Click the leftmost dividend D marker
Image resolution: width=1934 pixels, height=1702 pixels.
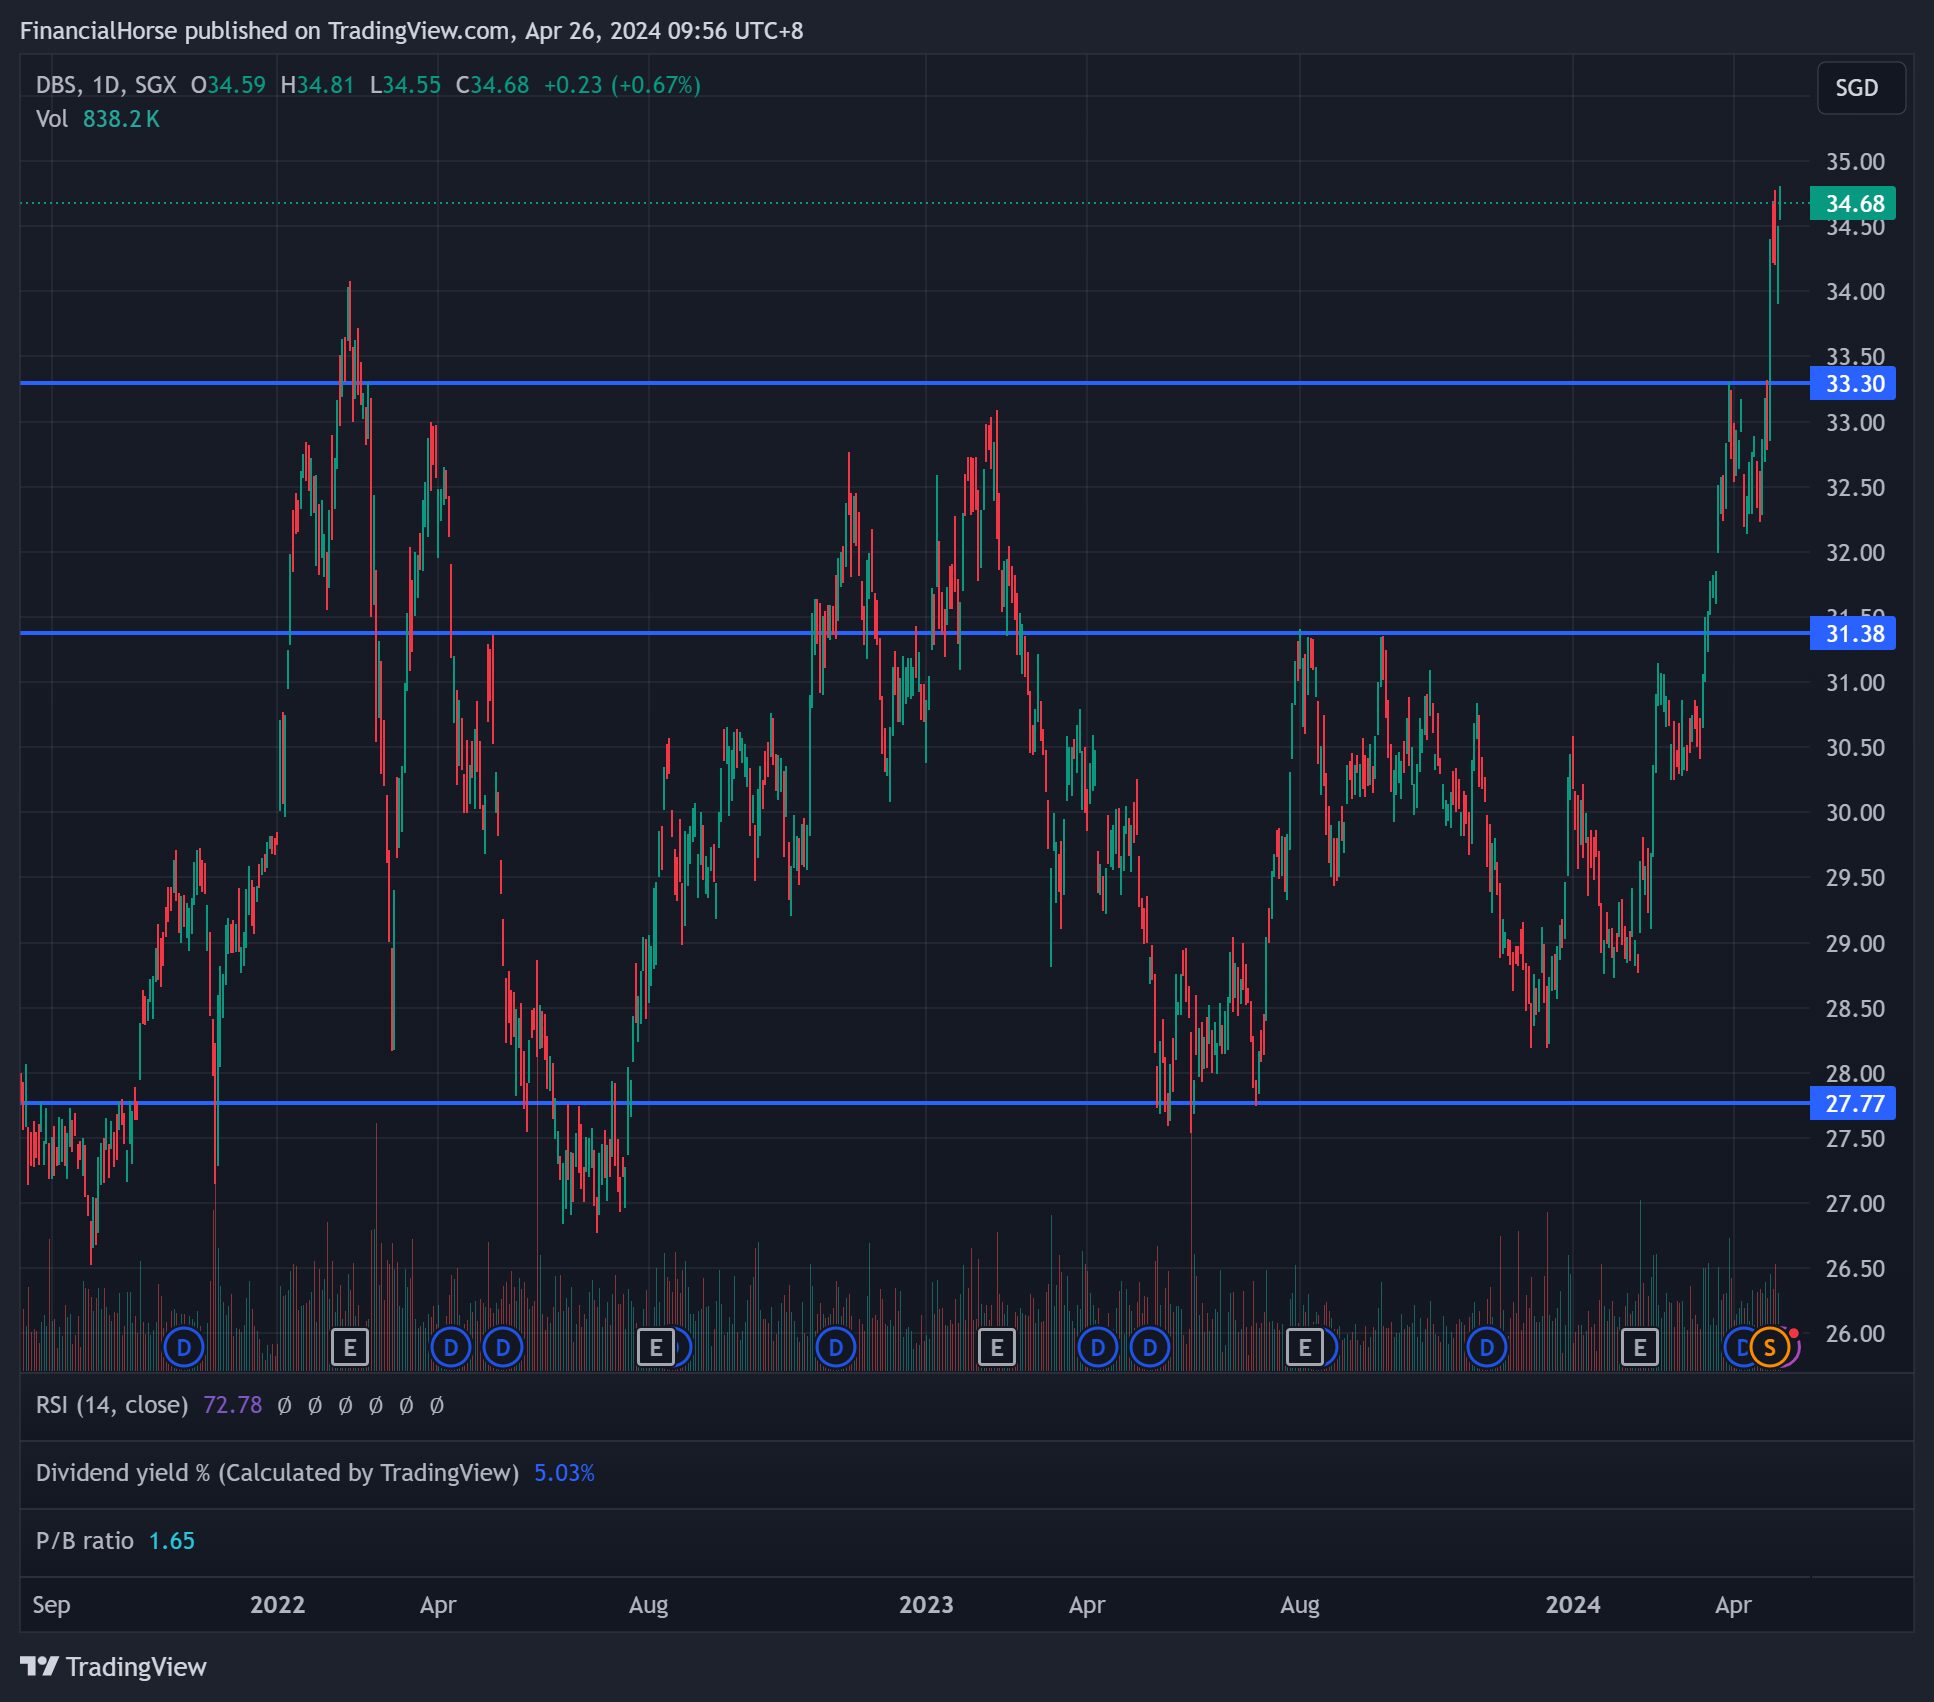(x=184, y=1347)
